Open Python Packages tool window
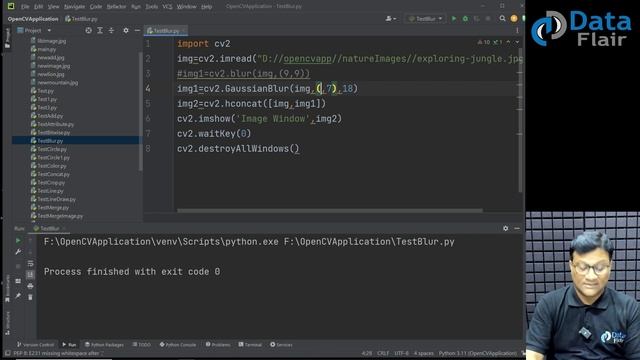The width and height of the screenshot is (640, 360). (104, 345)
